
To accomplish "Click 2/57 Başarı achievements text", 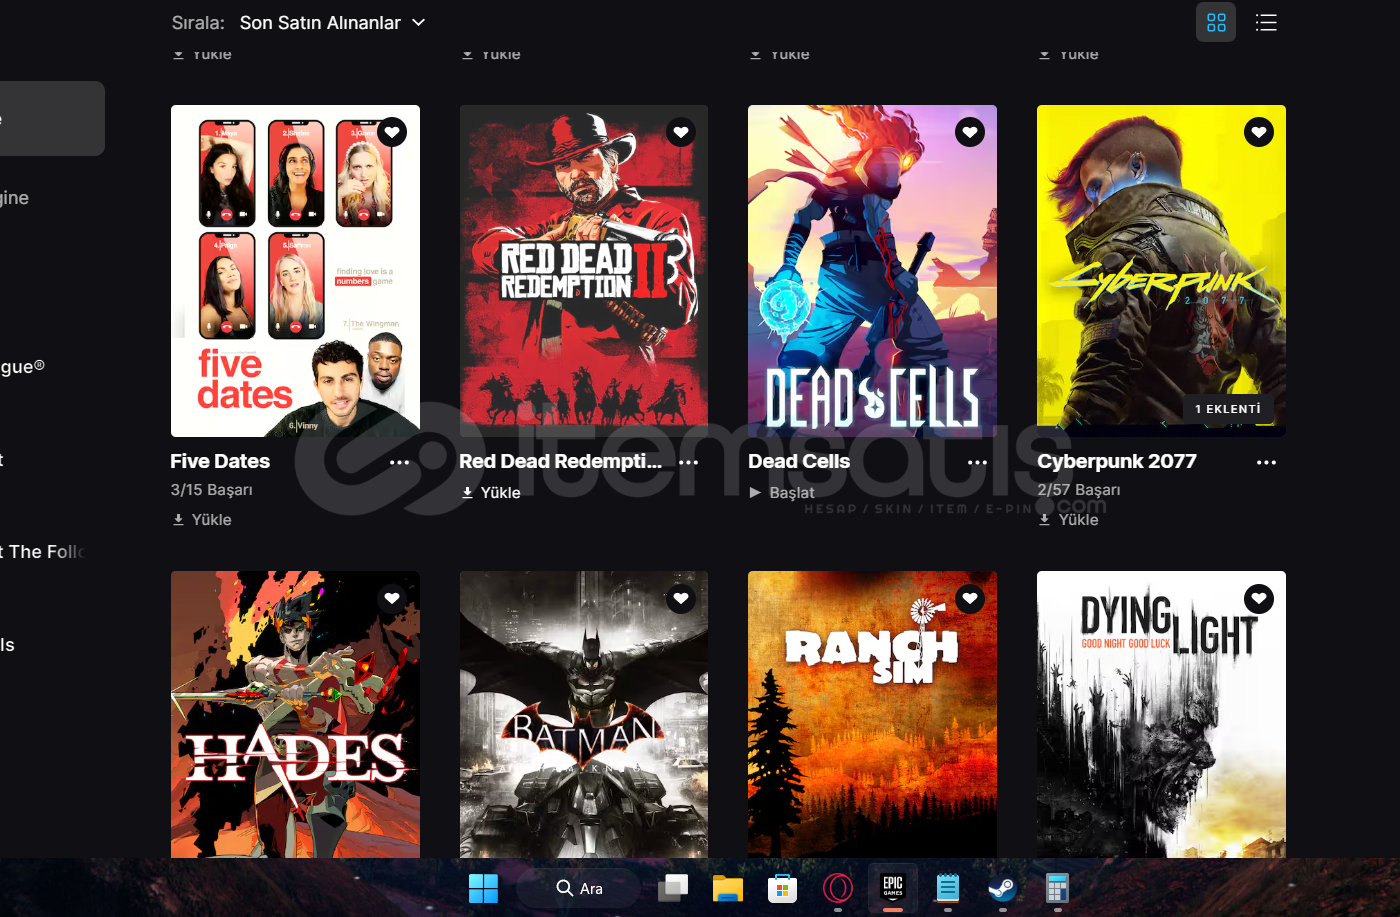I will click(x=1079, y=490).
